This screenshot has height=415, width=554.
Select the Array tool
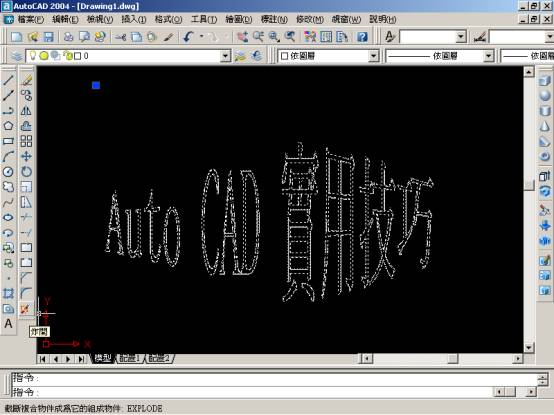point(26,141)
